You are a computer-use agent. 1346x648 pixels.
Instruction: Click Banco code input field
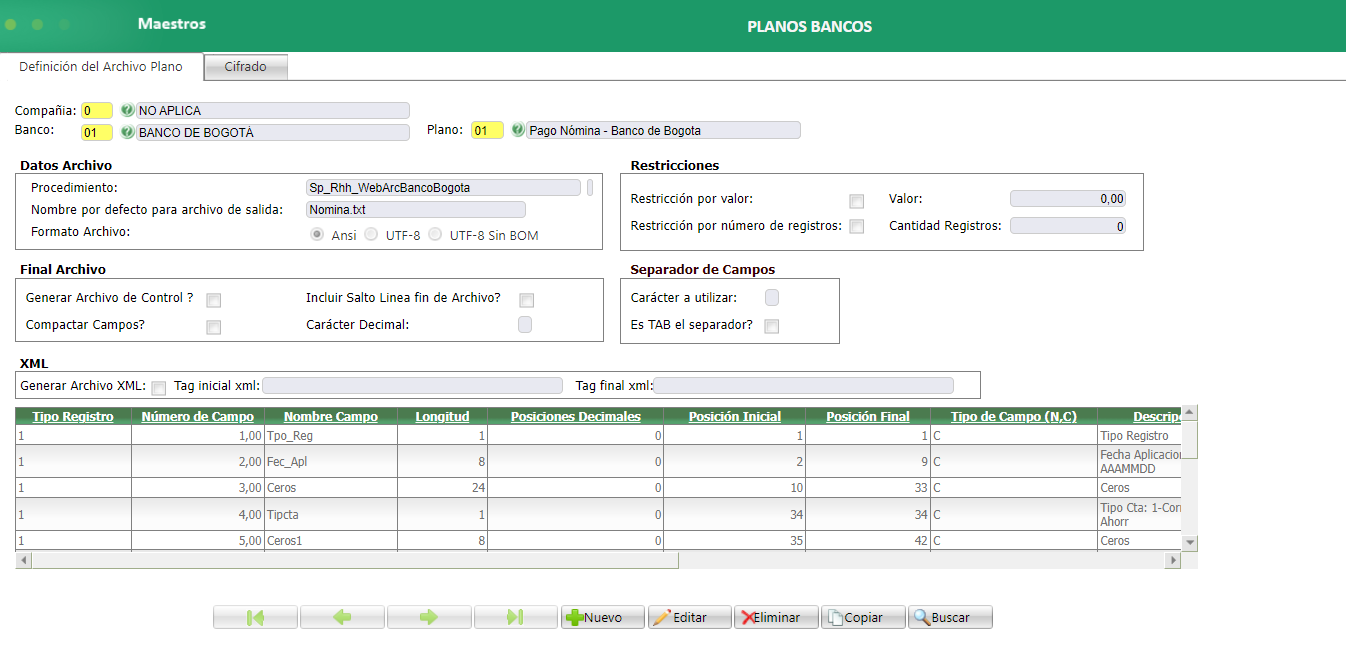click(97, 132)
